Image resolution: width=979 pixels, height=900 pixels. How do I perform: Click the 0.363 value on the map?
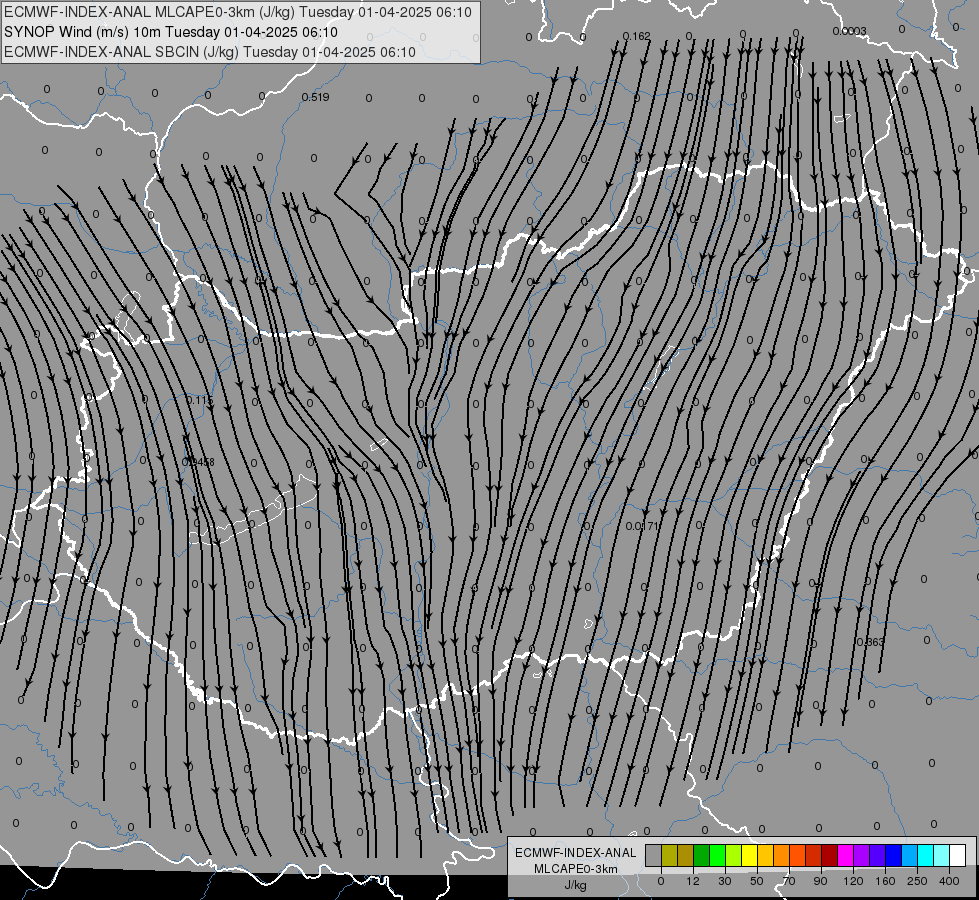(870, 642)
